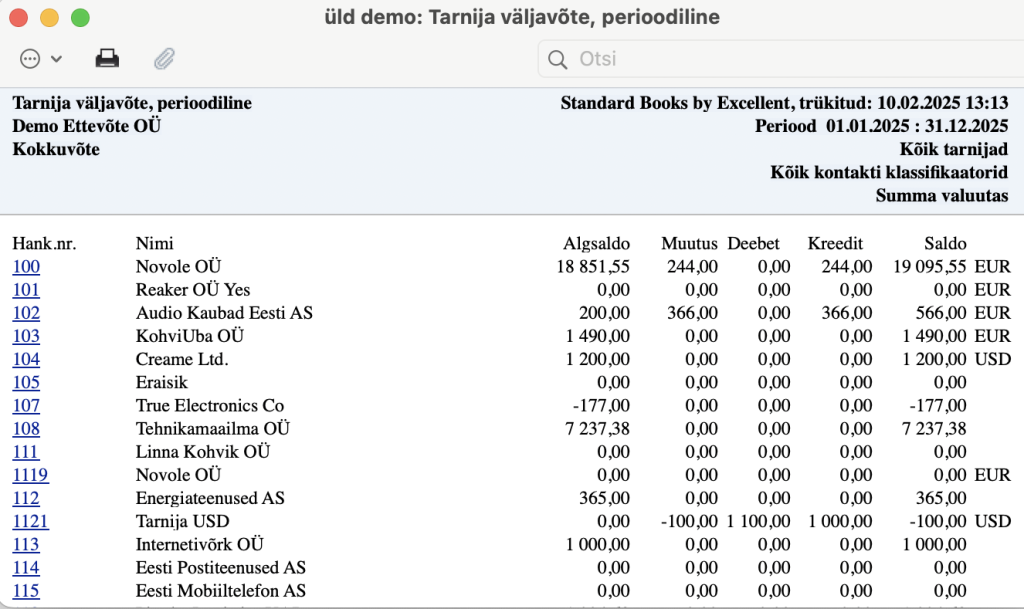Open supplier number 105 Eraisik
1024x609 pixels.
[x=26, y=382]
